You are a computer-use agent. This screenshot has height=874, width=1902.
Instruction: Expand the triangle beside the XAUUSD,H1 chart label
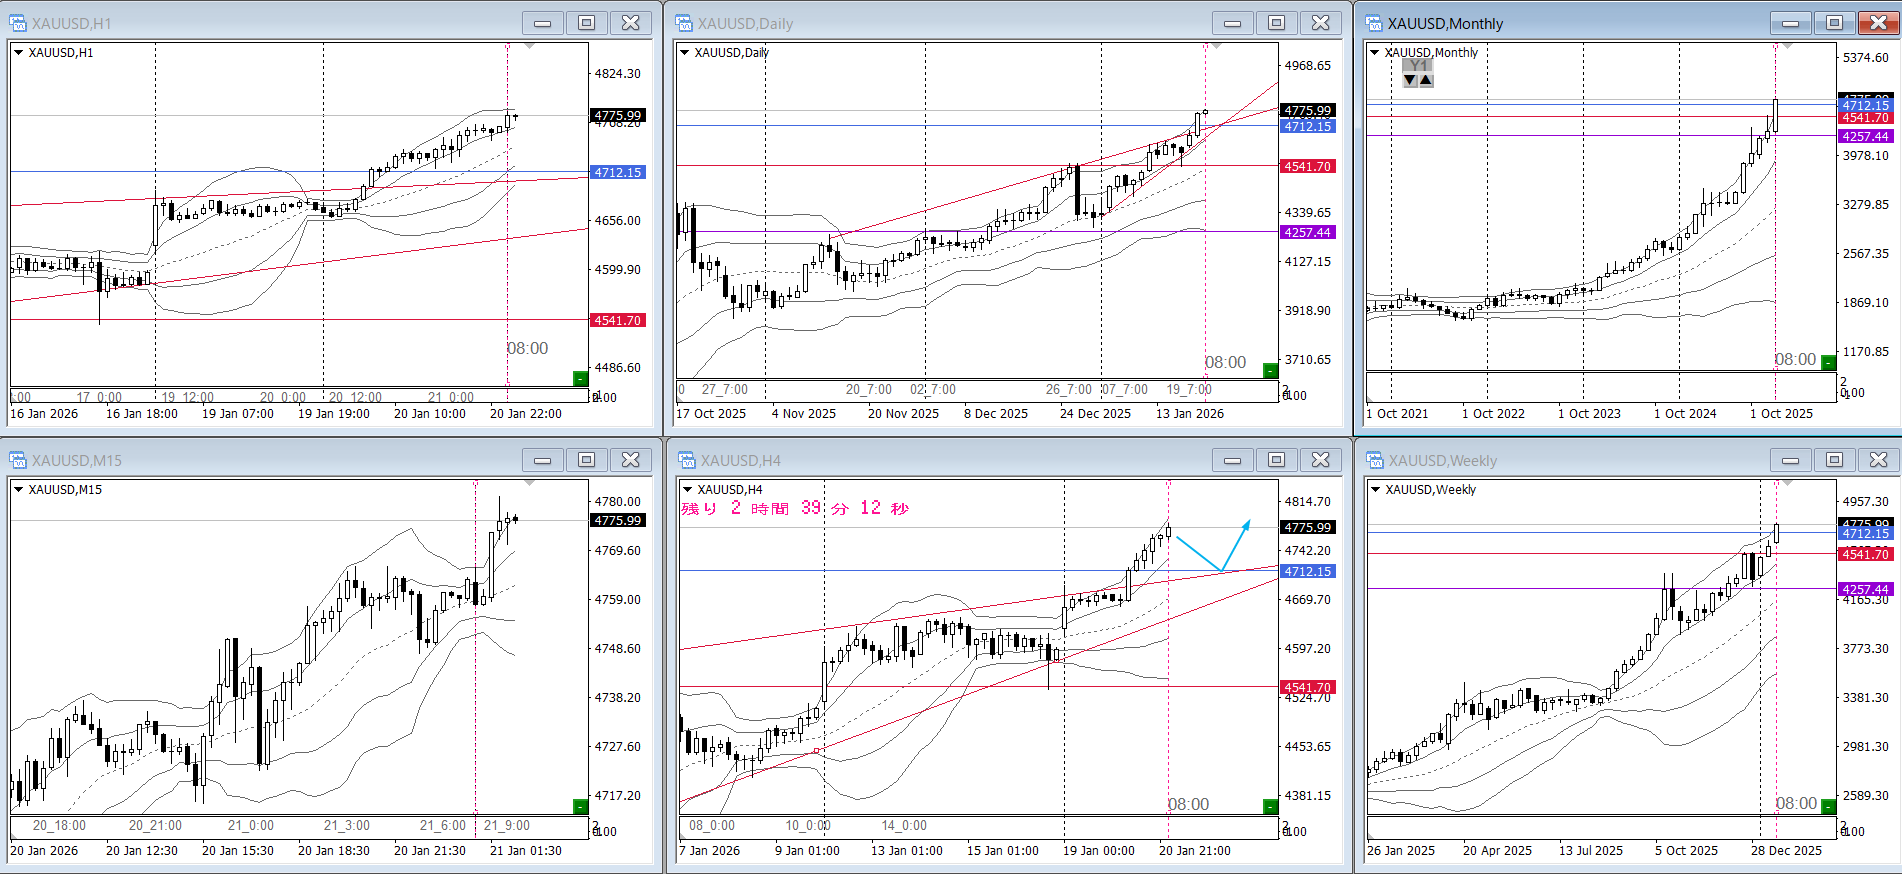click(19, 53)
